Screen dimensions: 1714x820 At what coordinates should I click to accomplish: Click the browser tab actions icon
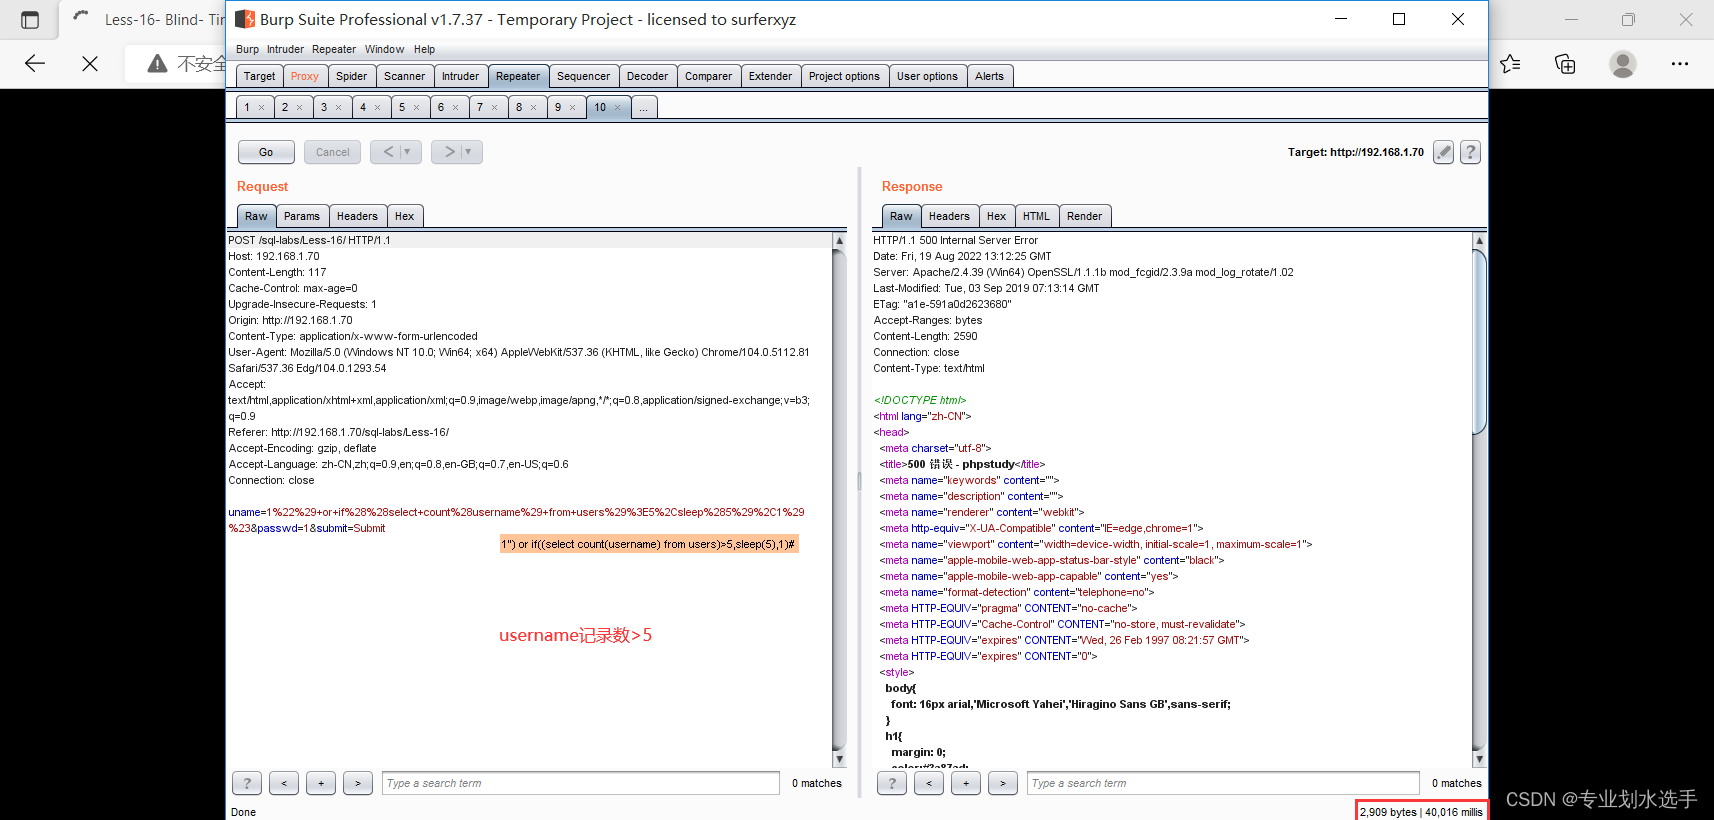[30, 20]
